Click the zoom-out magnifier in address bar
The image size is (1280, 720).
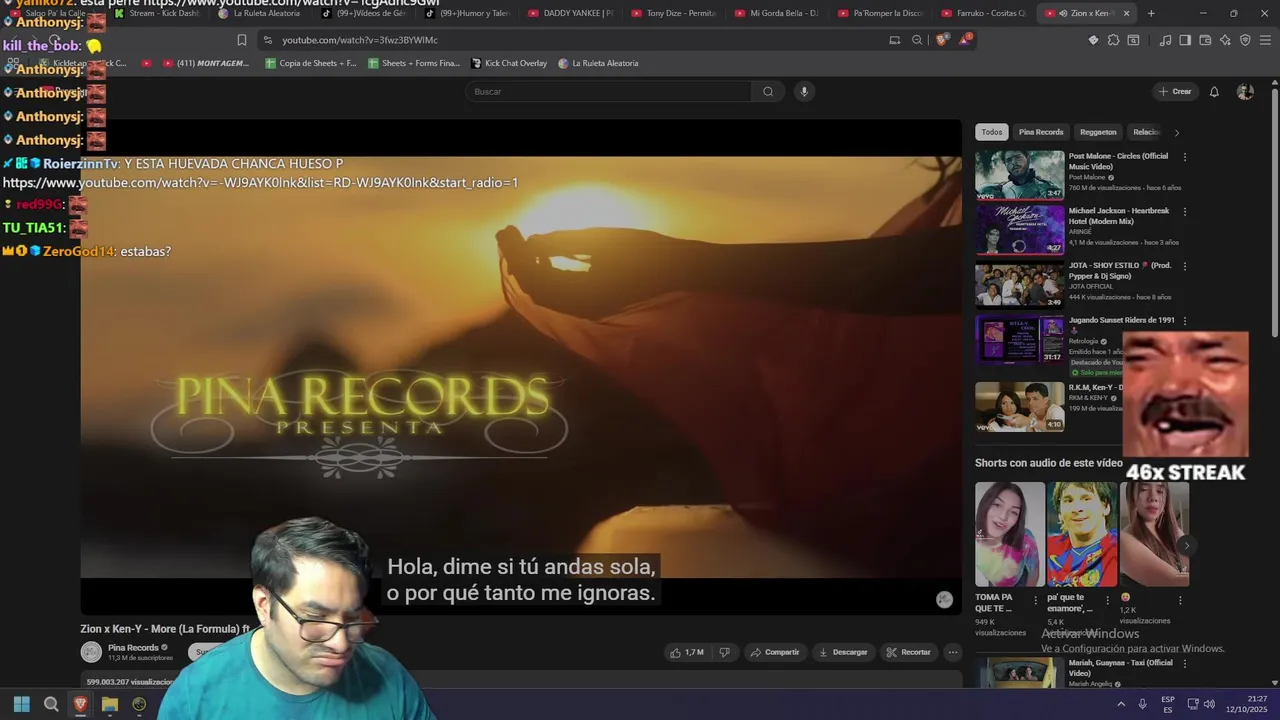click(917, 40)
